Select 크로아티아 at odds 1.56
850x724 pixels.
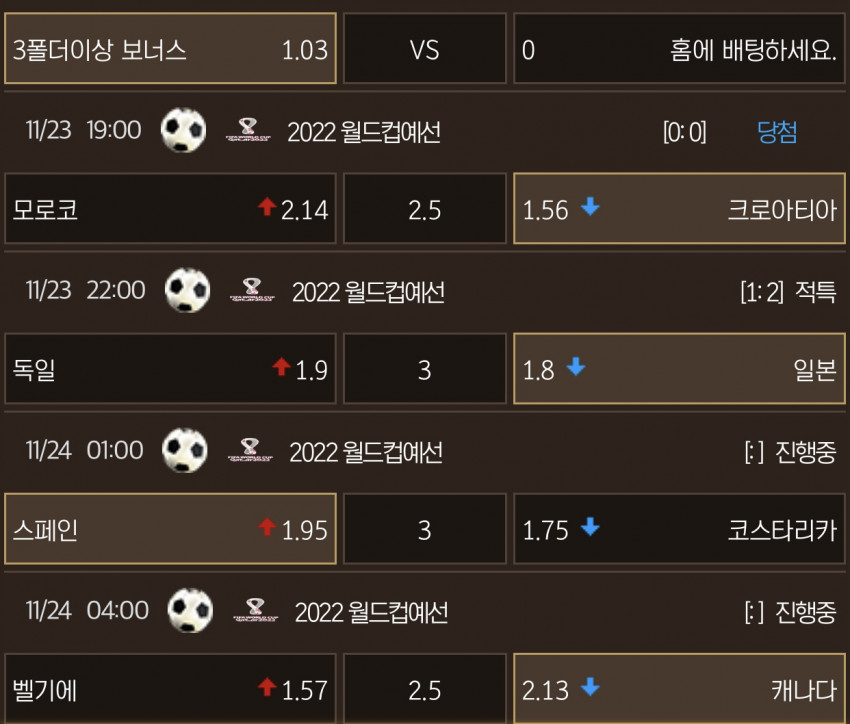pos(679,209)
